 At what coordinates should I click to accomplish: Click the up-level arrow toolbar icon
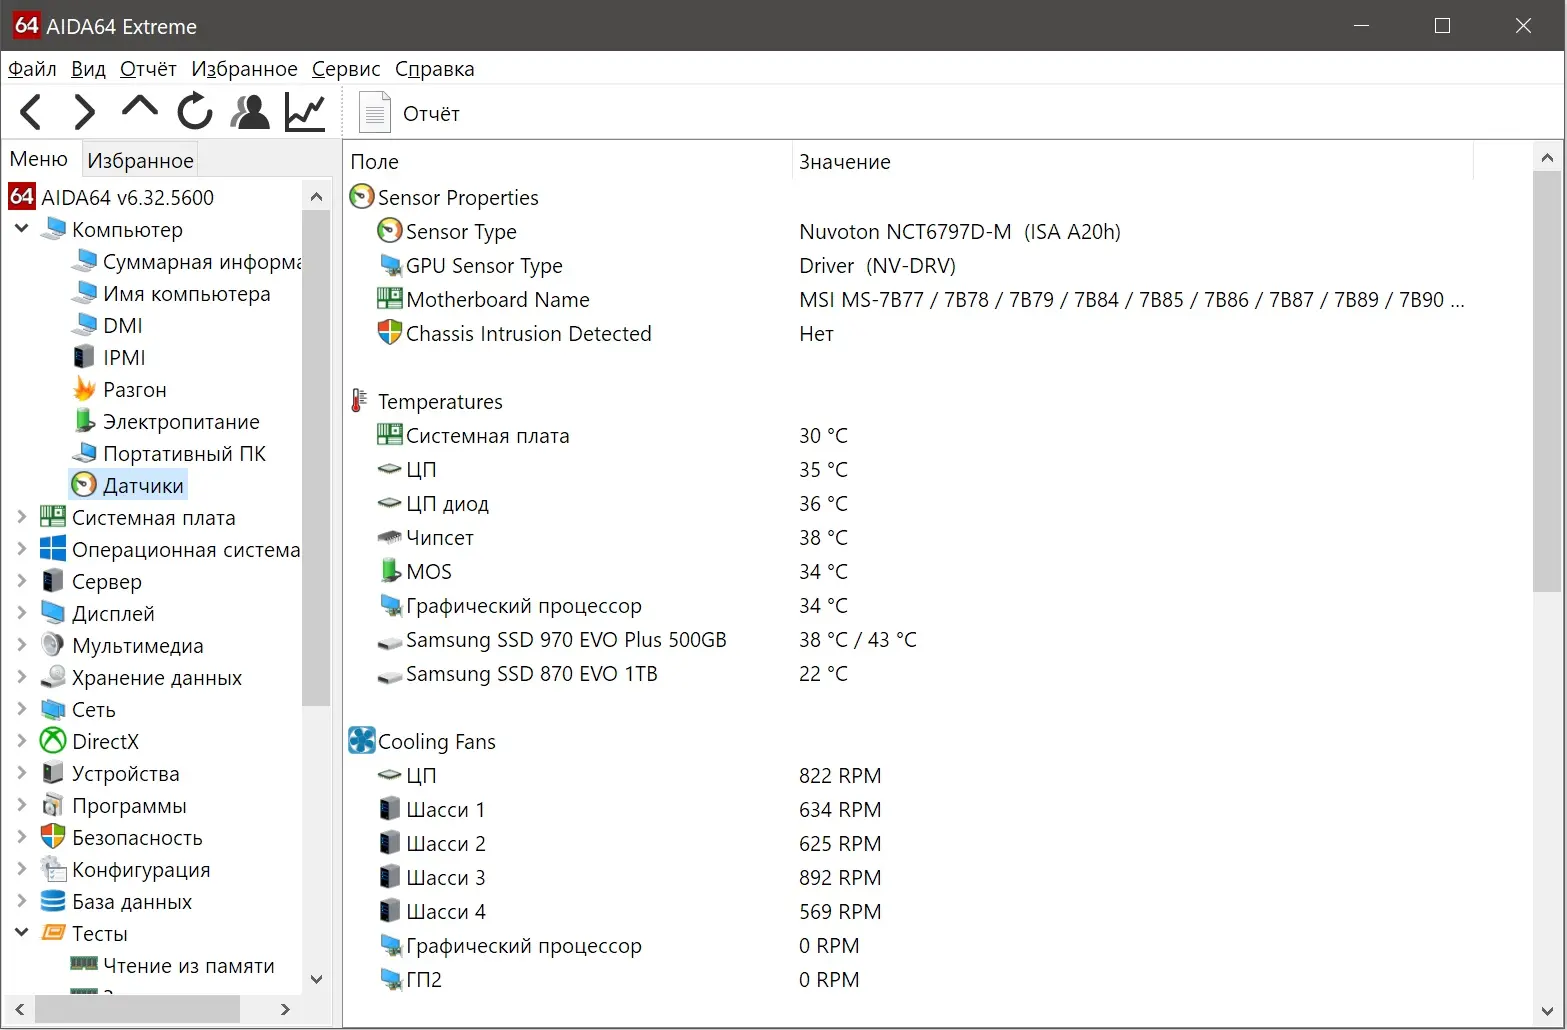tap(140, 108)
